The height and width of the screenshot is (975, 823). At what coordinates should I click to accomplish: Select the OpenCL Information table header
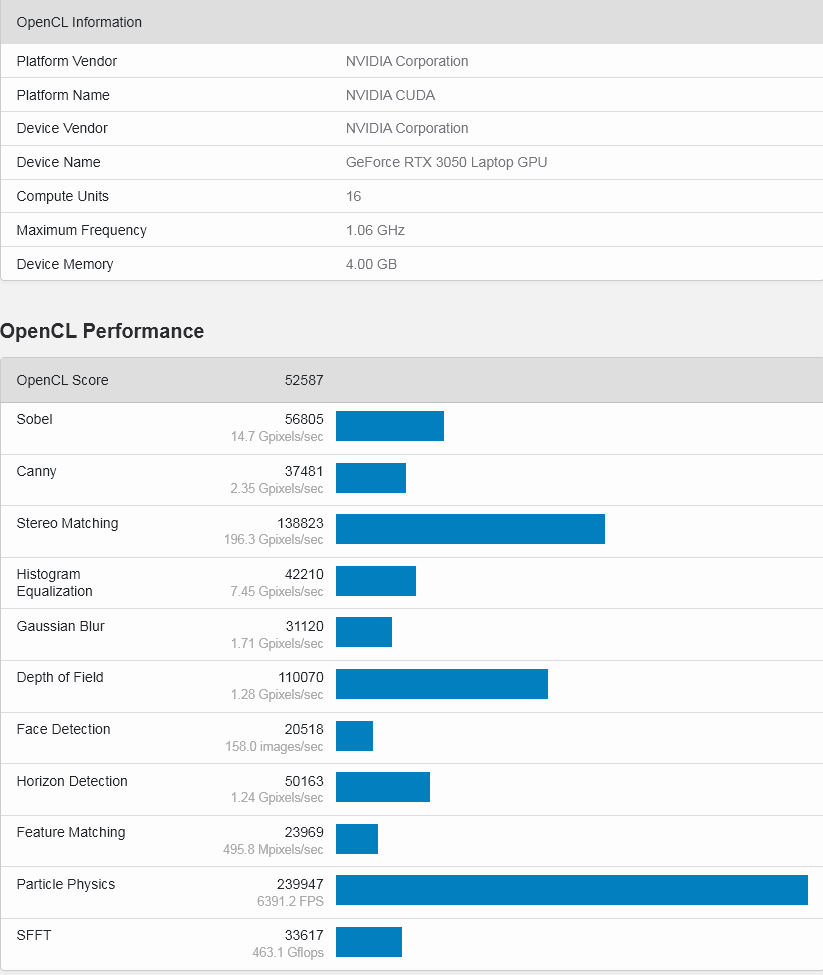click(x=79, y=22)
